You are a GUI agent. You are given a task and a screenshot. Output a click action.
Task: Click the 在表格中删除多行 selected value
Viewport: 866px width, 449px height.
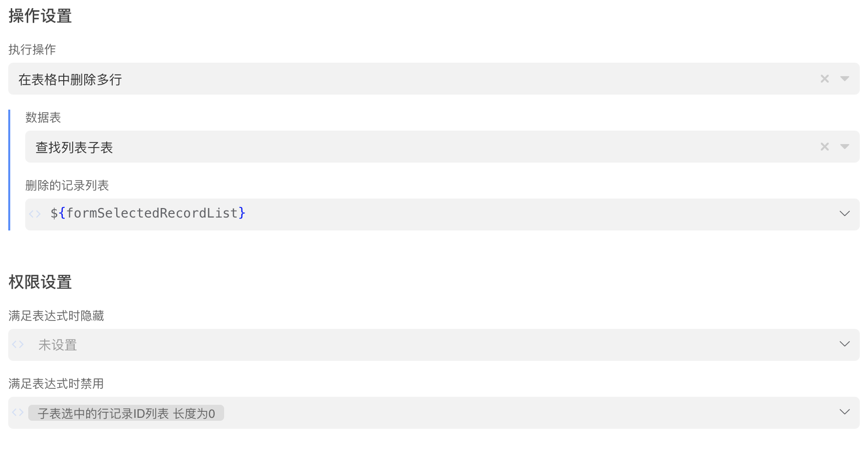point(70,79)
